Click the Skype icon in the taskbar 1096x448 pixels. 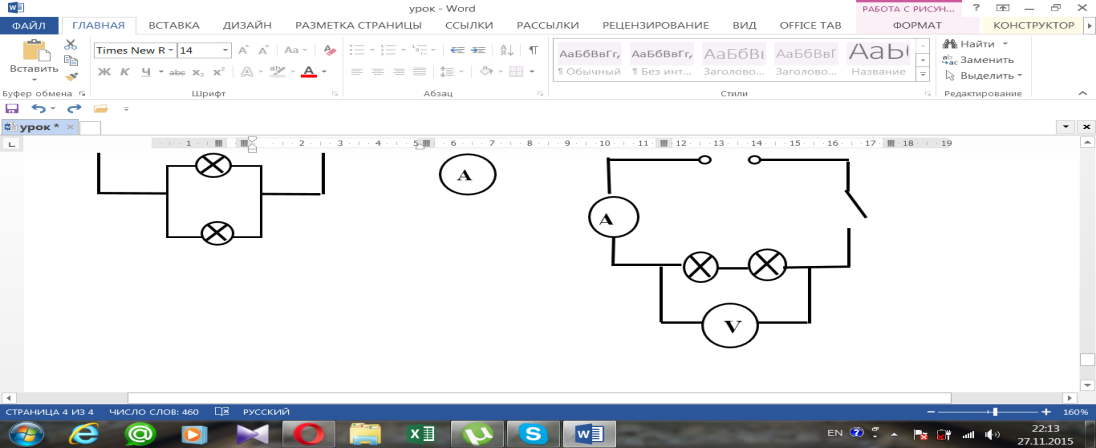pos(531,434)
